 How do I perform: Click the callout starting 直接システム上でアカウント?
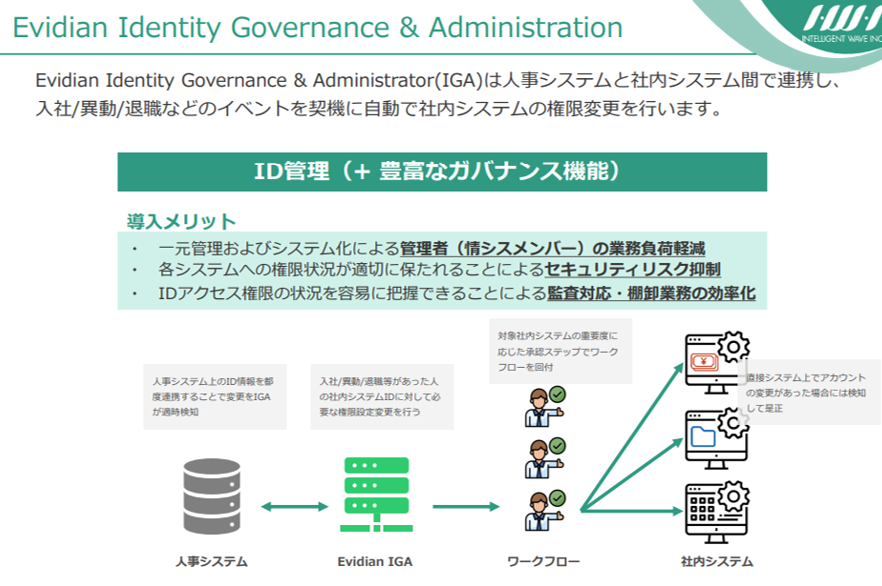click(x=809, y=393)
